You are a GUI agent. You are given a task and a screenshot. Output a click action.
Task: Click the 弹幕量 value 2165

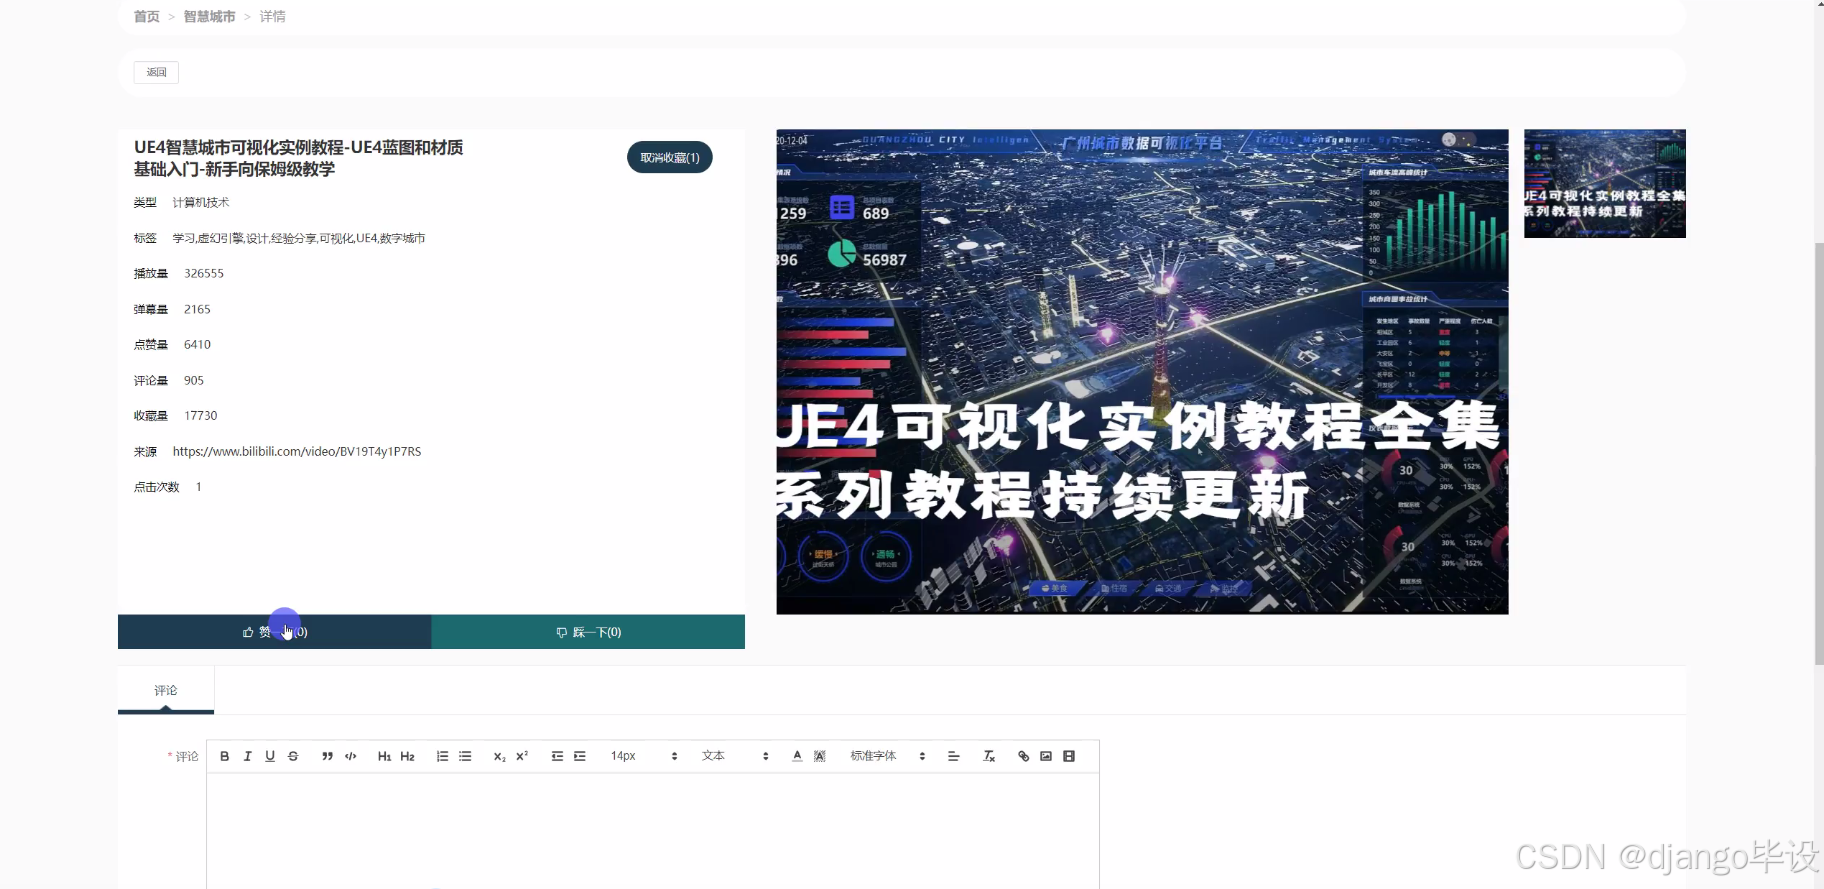tap(197, 309)
